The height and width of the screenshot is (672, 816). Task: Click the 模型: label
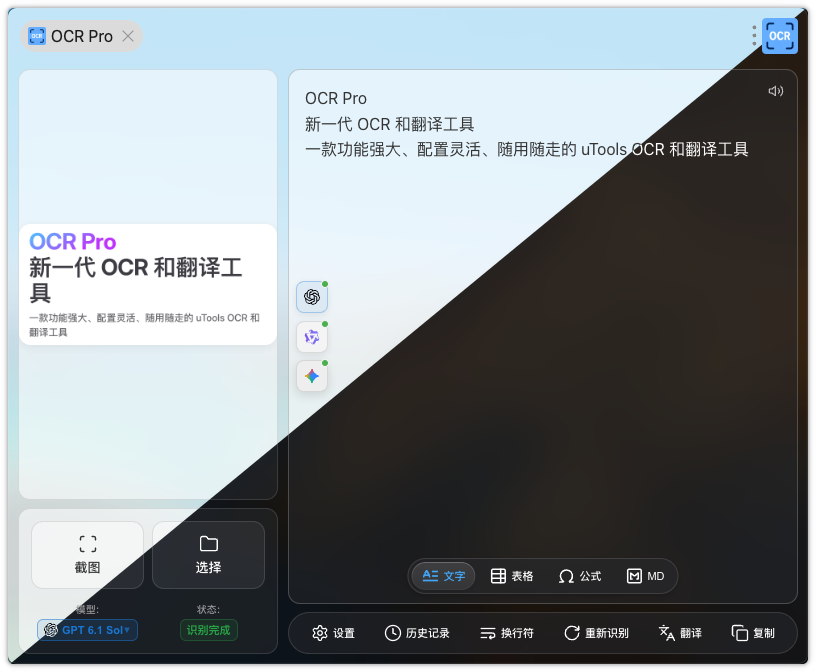(x=87, y=609)
